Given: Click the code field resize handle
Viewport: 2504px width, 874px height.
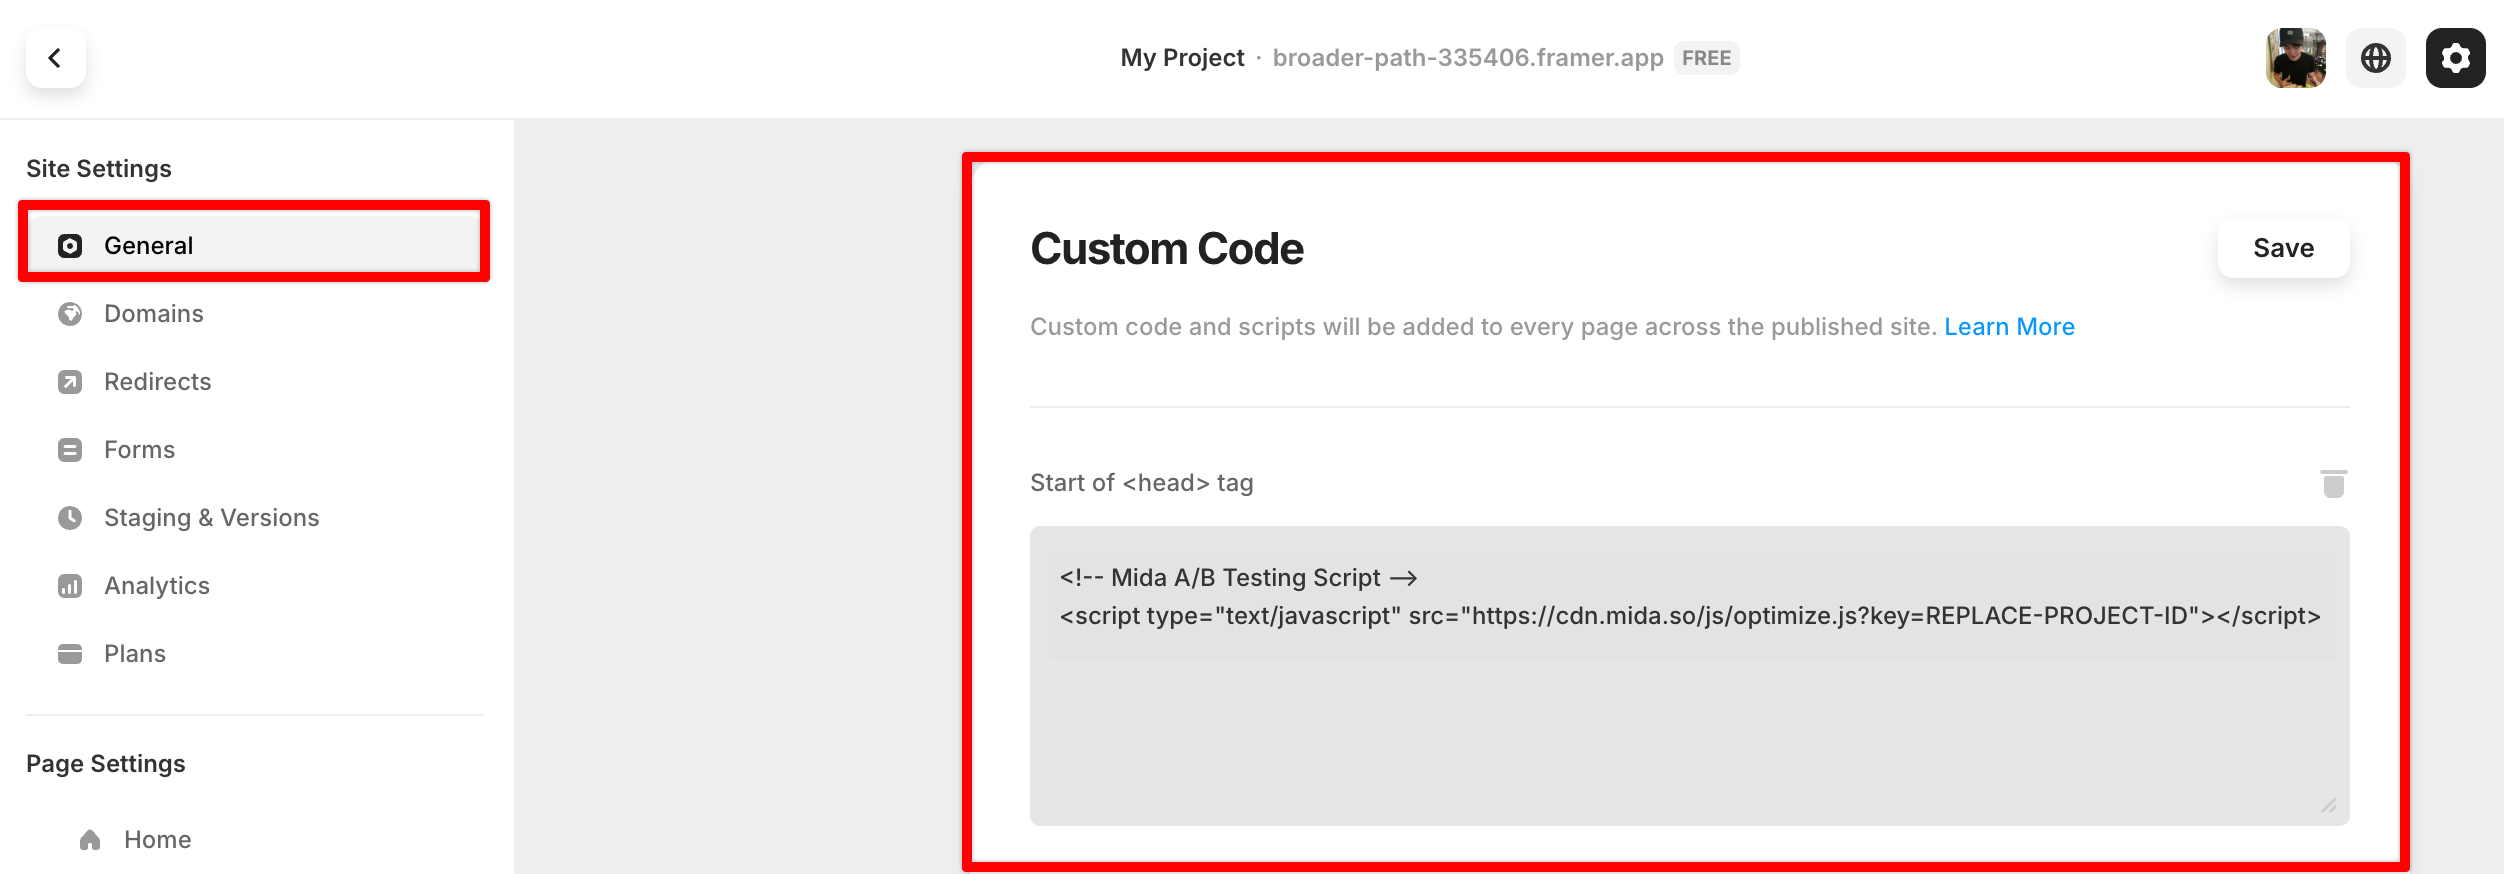Looking at the screenshot, I should [x=2329, y=805].
